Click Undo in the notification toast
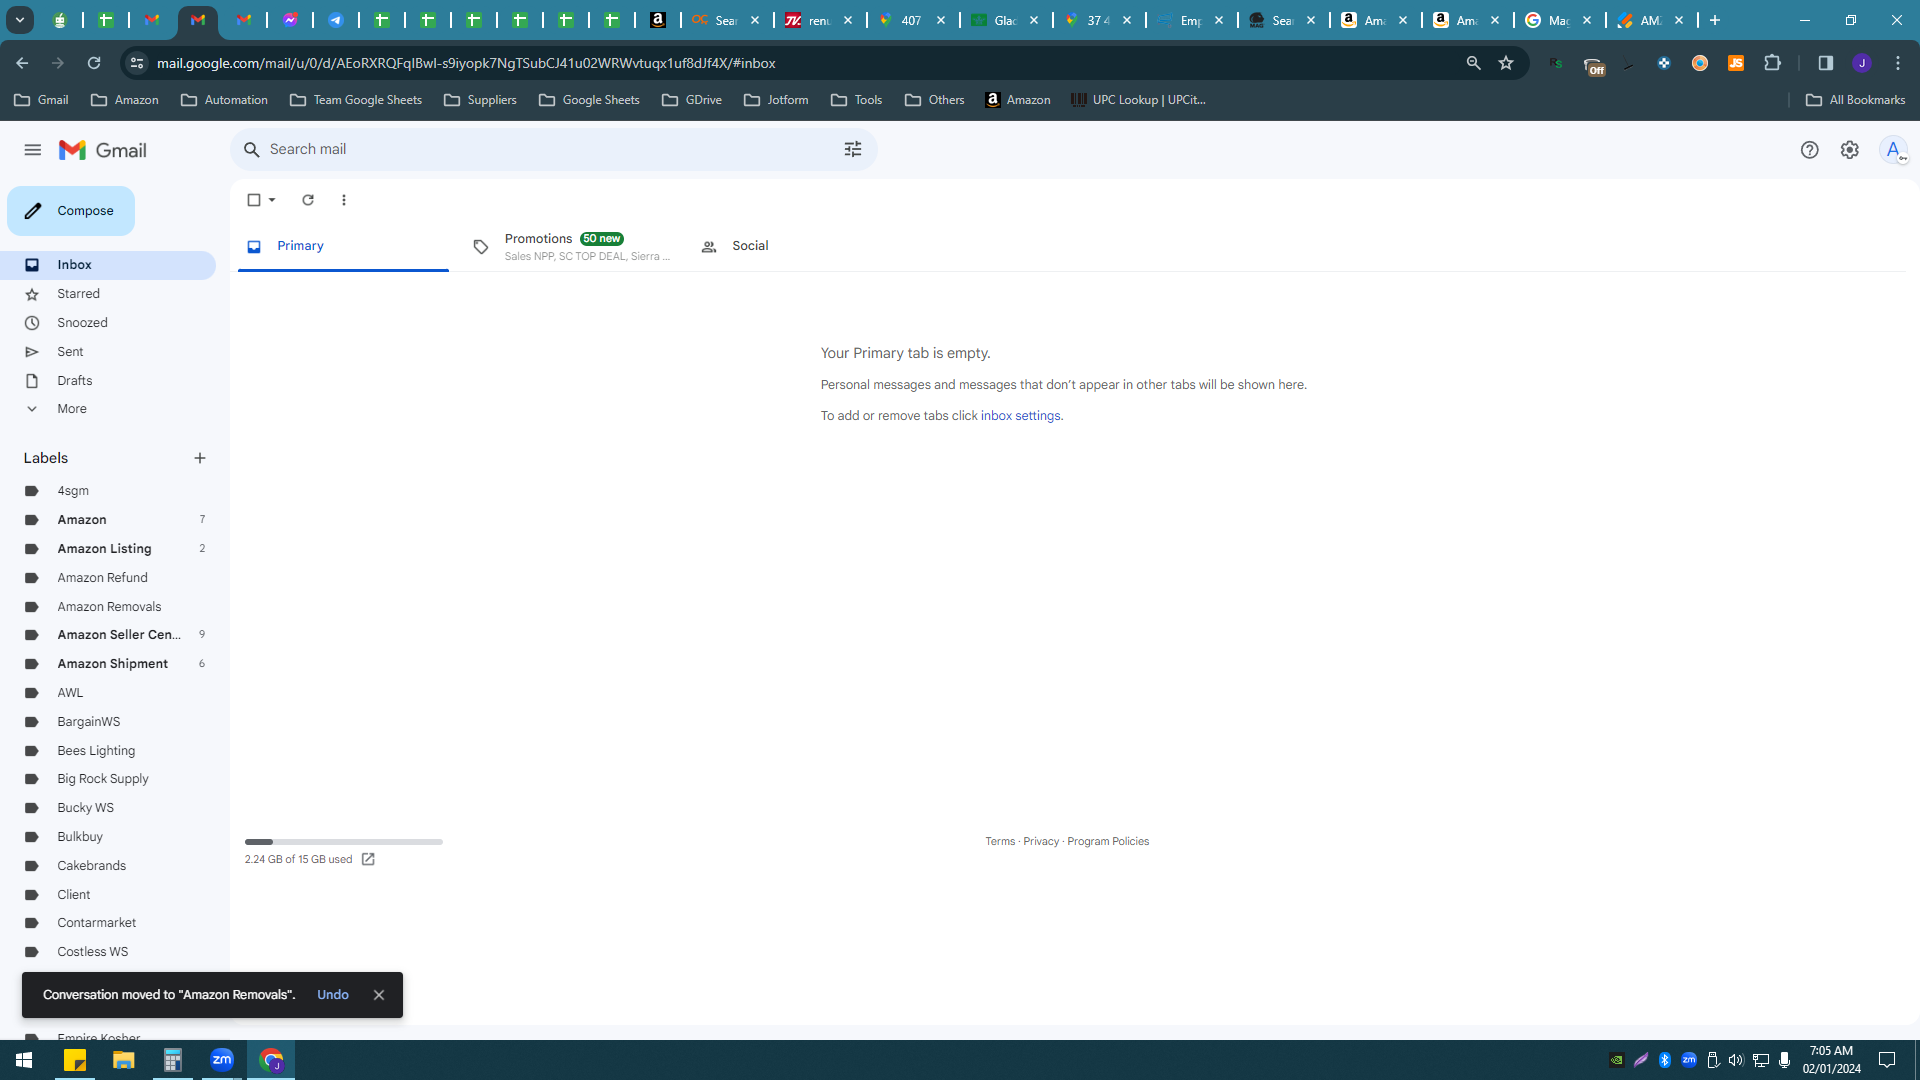Viewport: 1920px width, 1080px height. click(333, 995)
